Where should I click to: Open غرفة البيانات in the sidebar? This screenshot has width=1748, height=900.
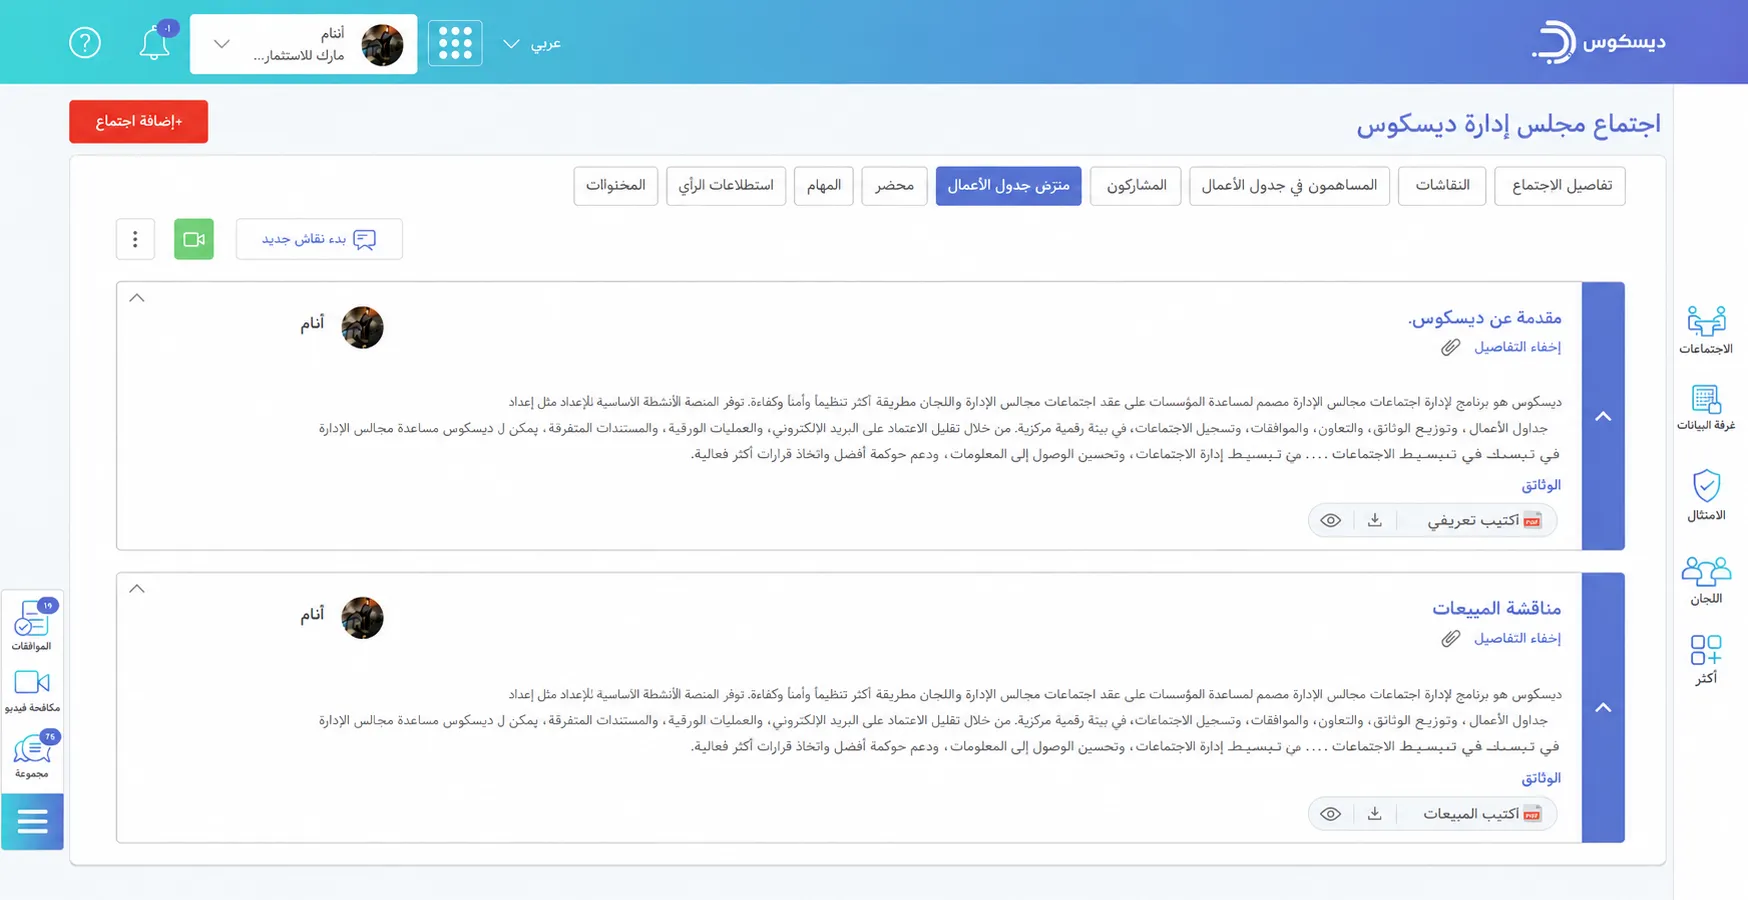pyautogui.click(x=1706, y=408)
